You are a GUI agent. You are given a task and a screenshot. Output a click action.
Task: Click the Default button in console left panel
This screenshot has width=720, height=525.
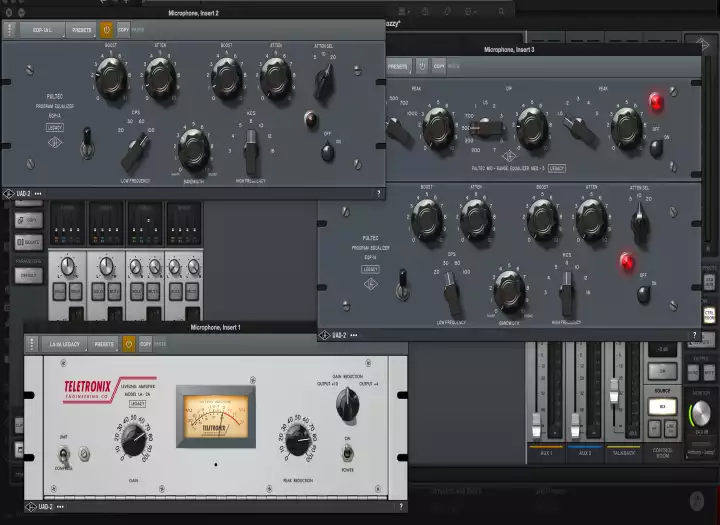click(28, 276)
